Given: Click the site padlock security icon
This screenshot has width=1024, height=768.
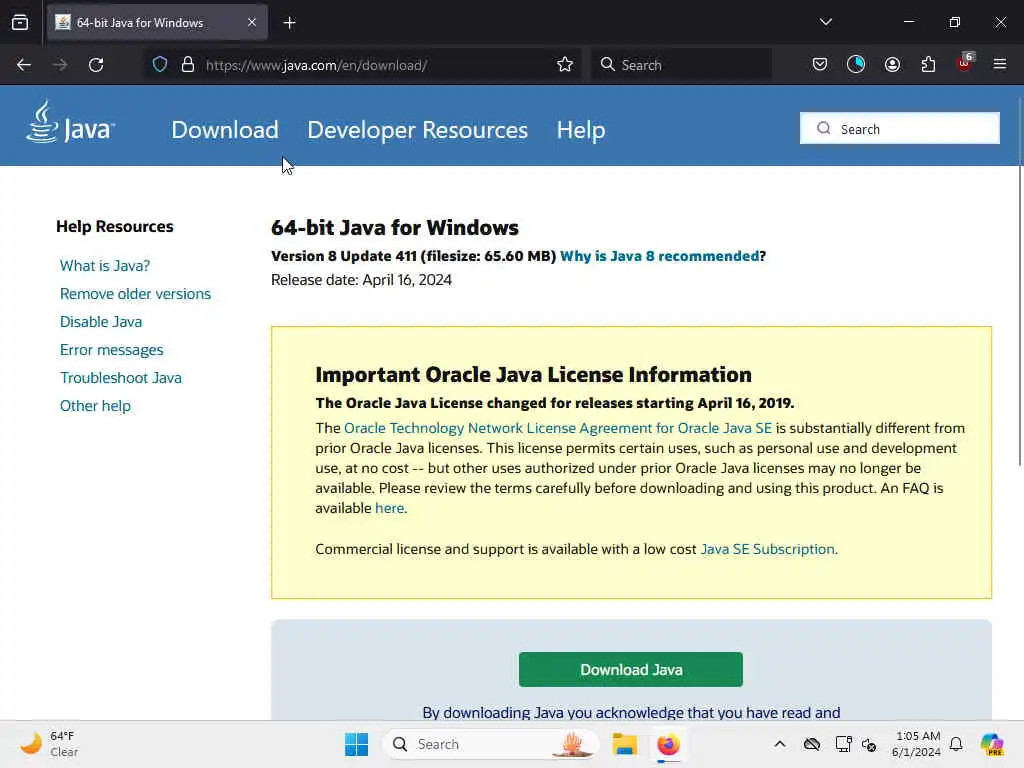Looking at the screenshot, I should [187, 65].
